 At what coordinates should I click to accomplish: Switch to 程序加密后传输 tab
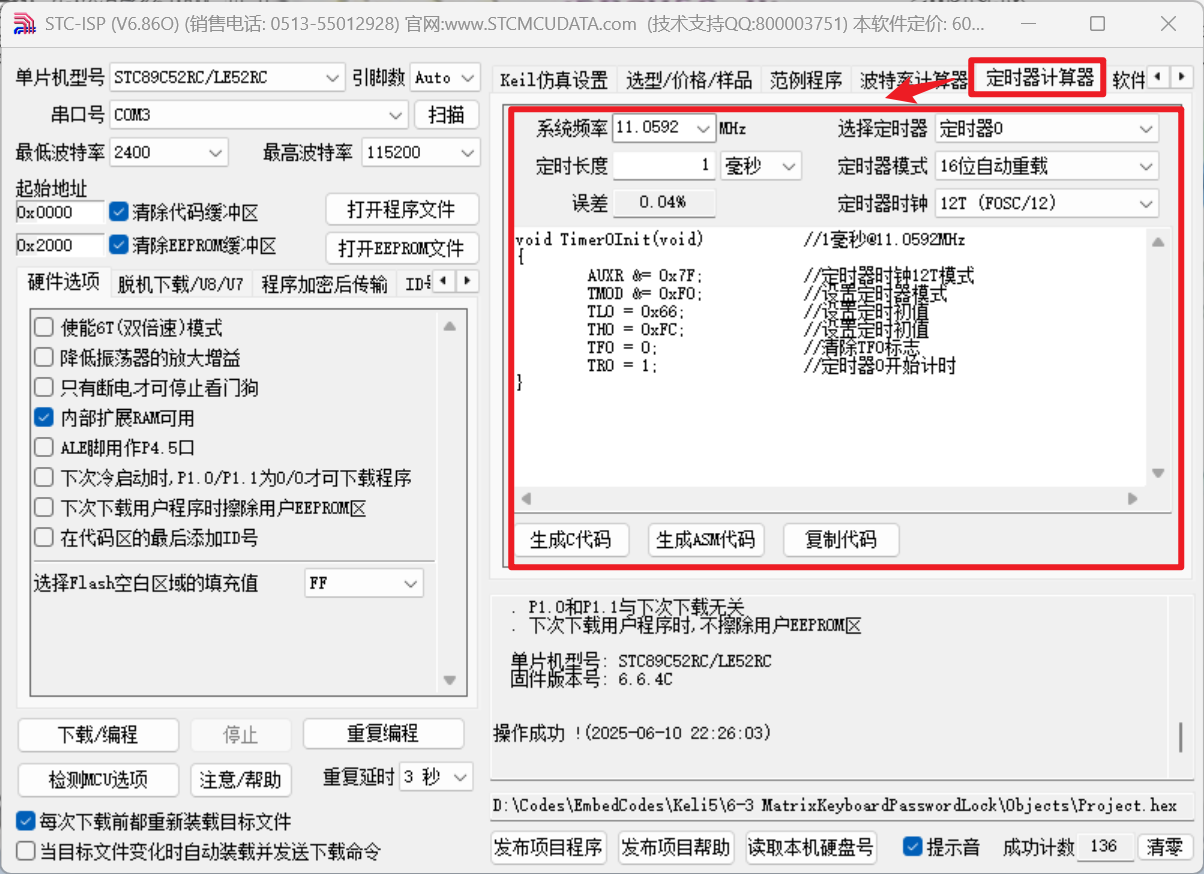324,284
